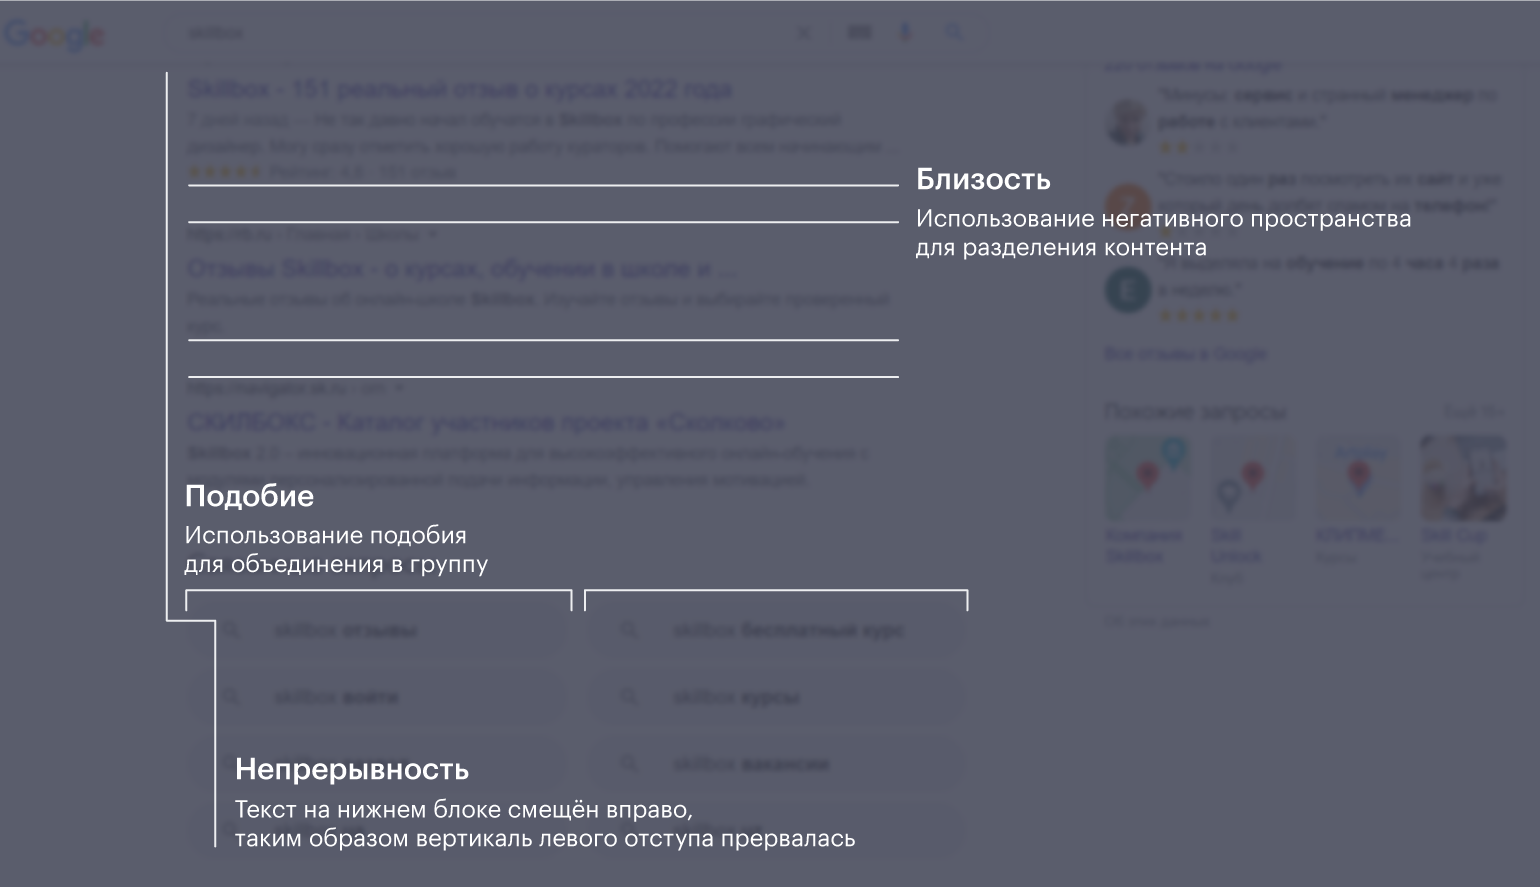Viewport: 1540px width, 887px height.
Task: Click the first reviewer's avatar in reviews panel
Action: [1127, 120]
